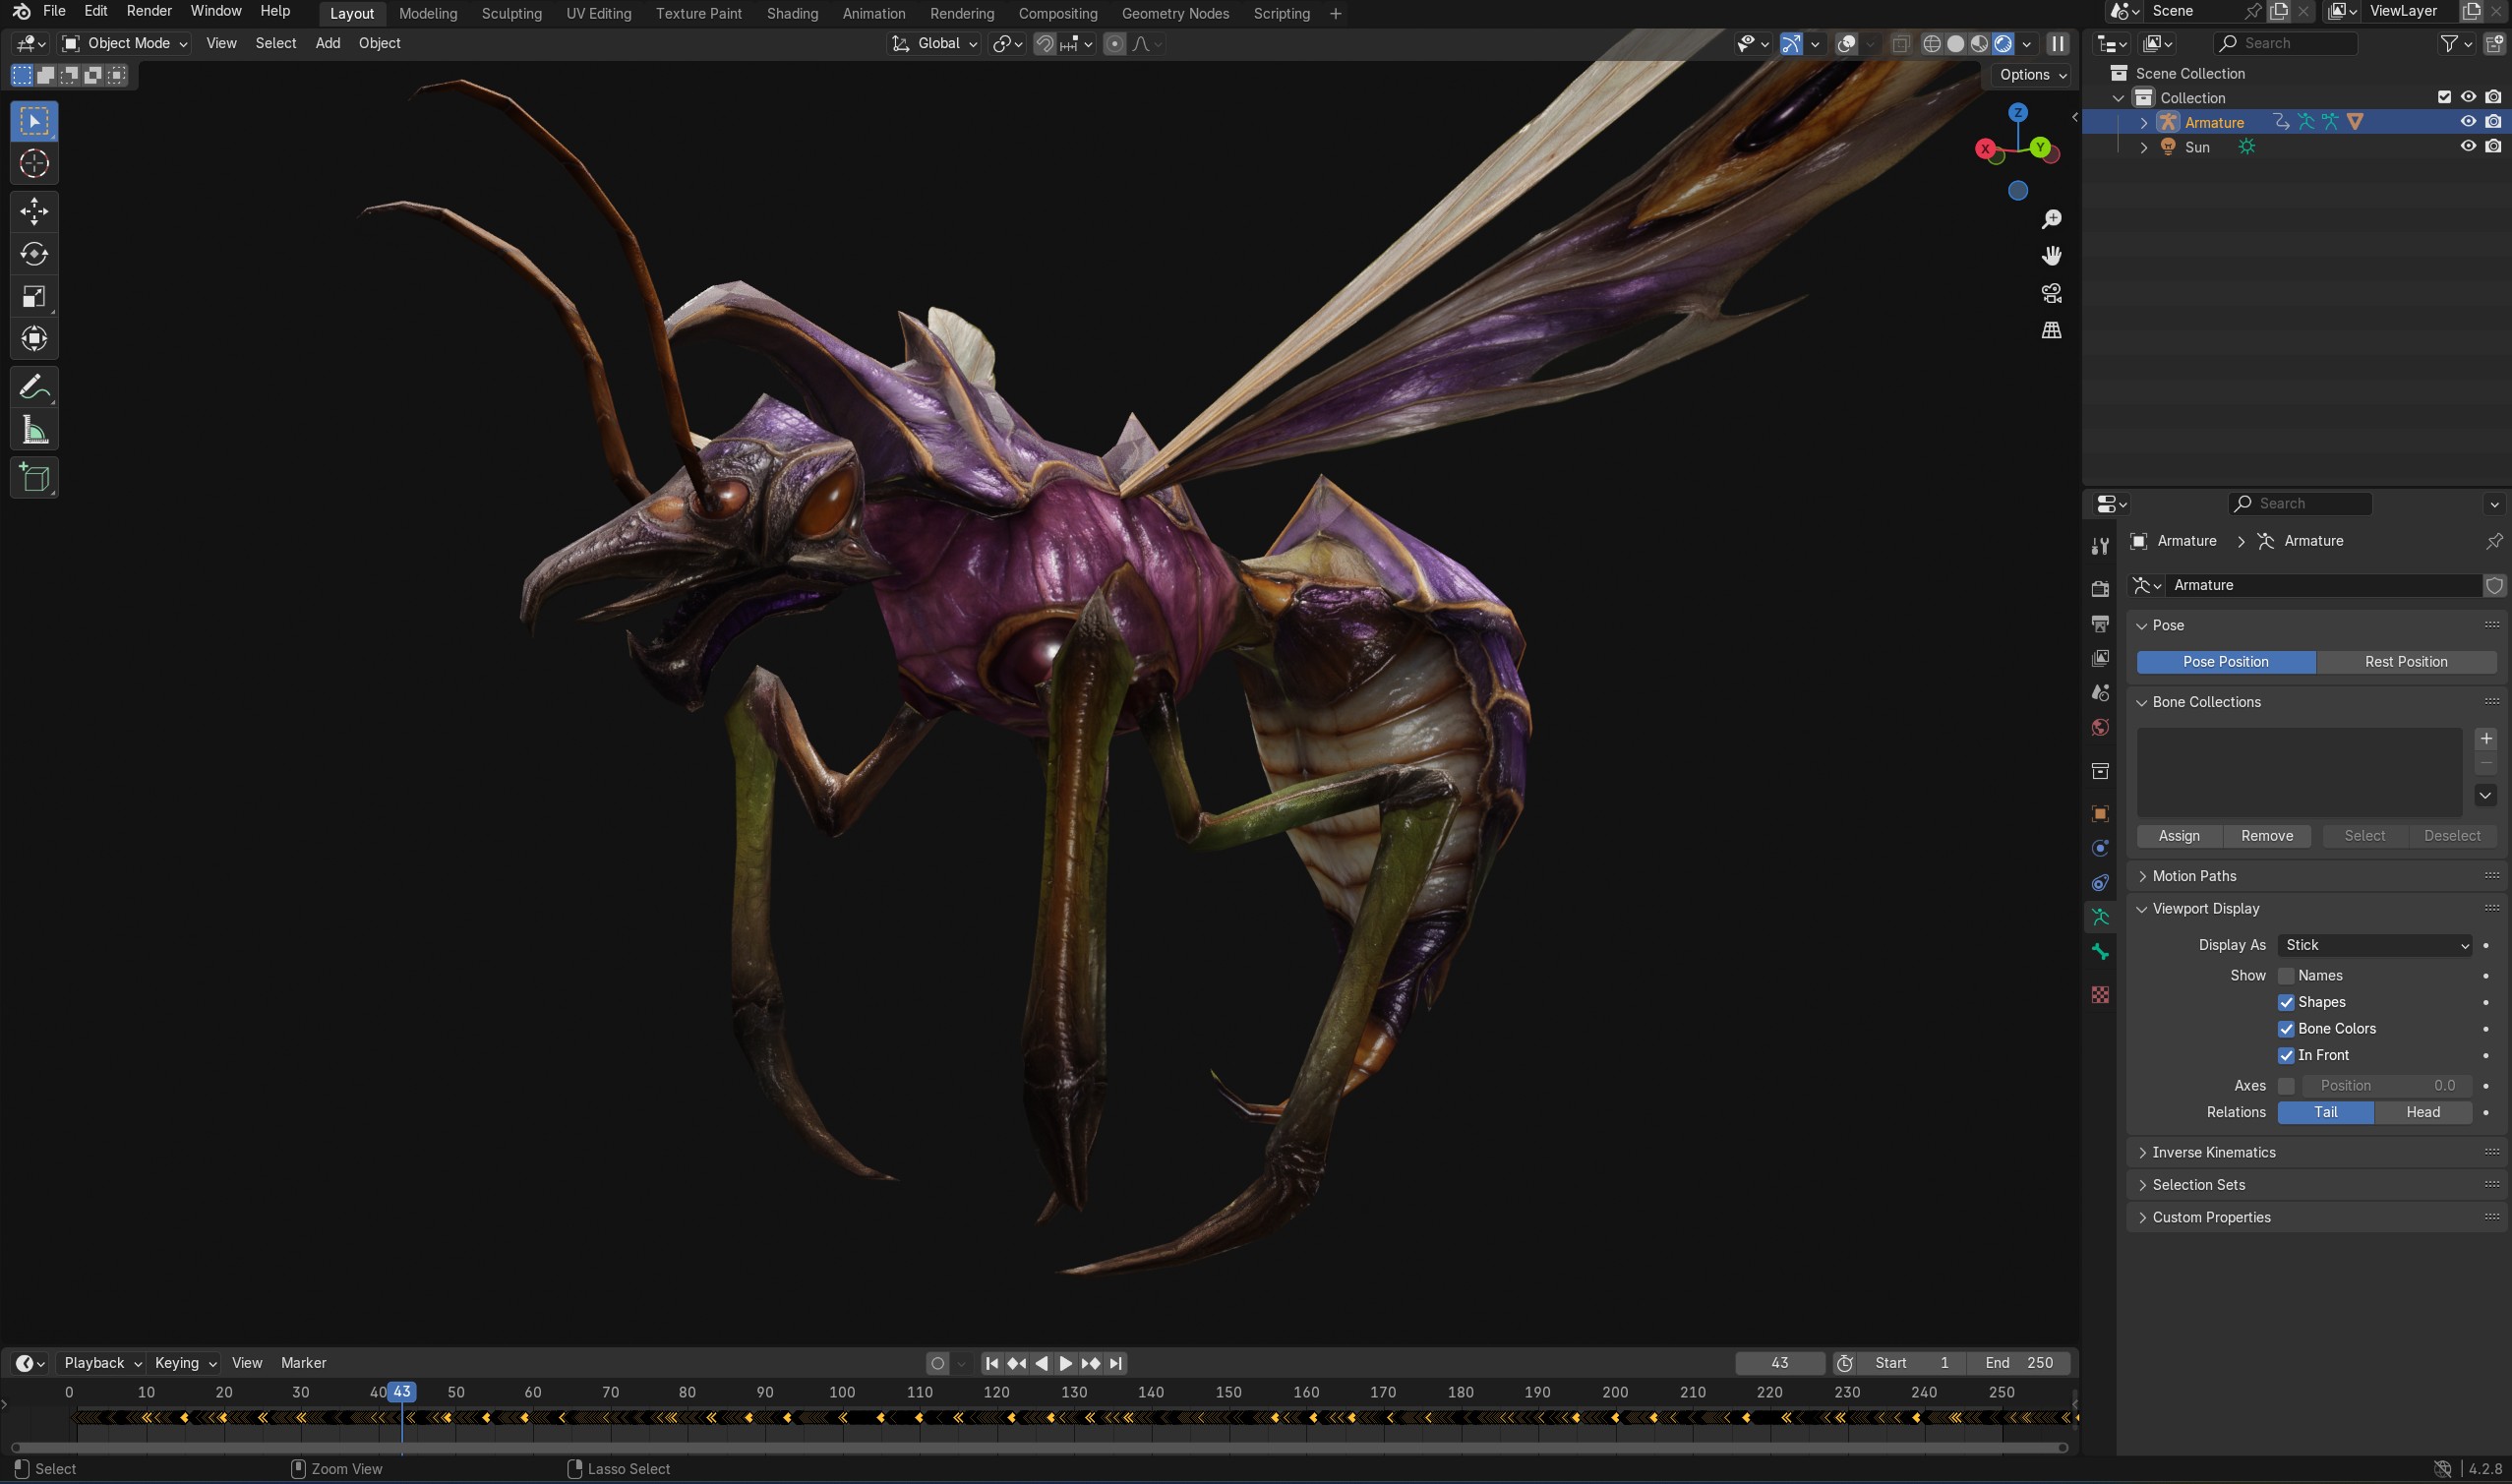Activate the Measure tool

[34, 431]
